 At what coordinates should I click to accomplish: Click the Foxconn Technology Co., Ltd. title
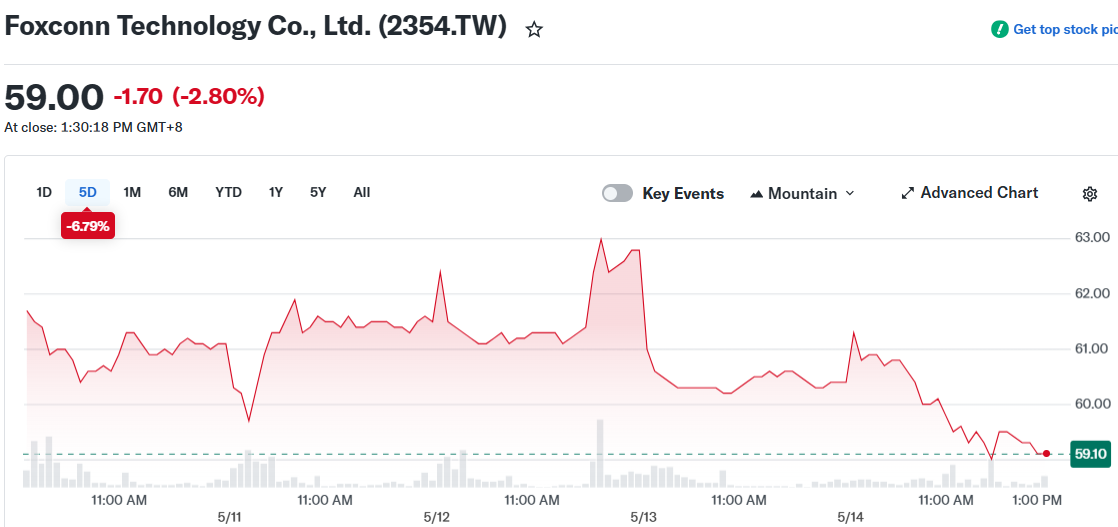pyautogui.click(x=255, y=26)
